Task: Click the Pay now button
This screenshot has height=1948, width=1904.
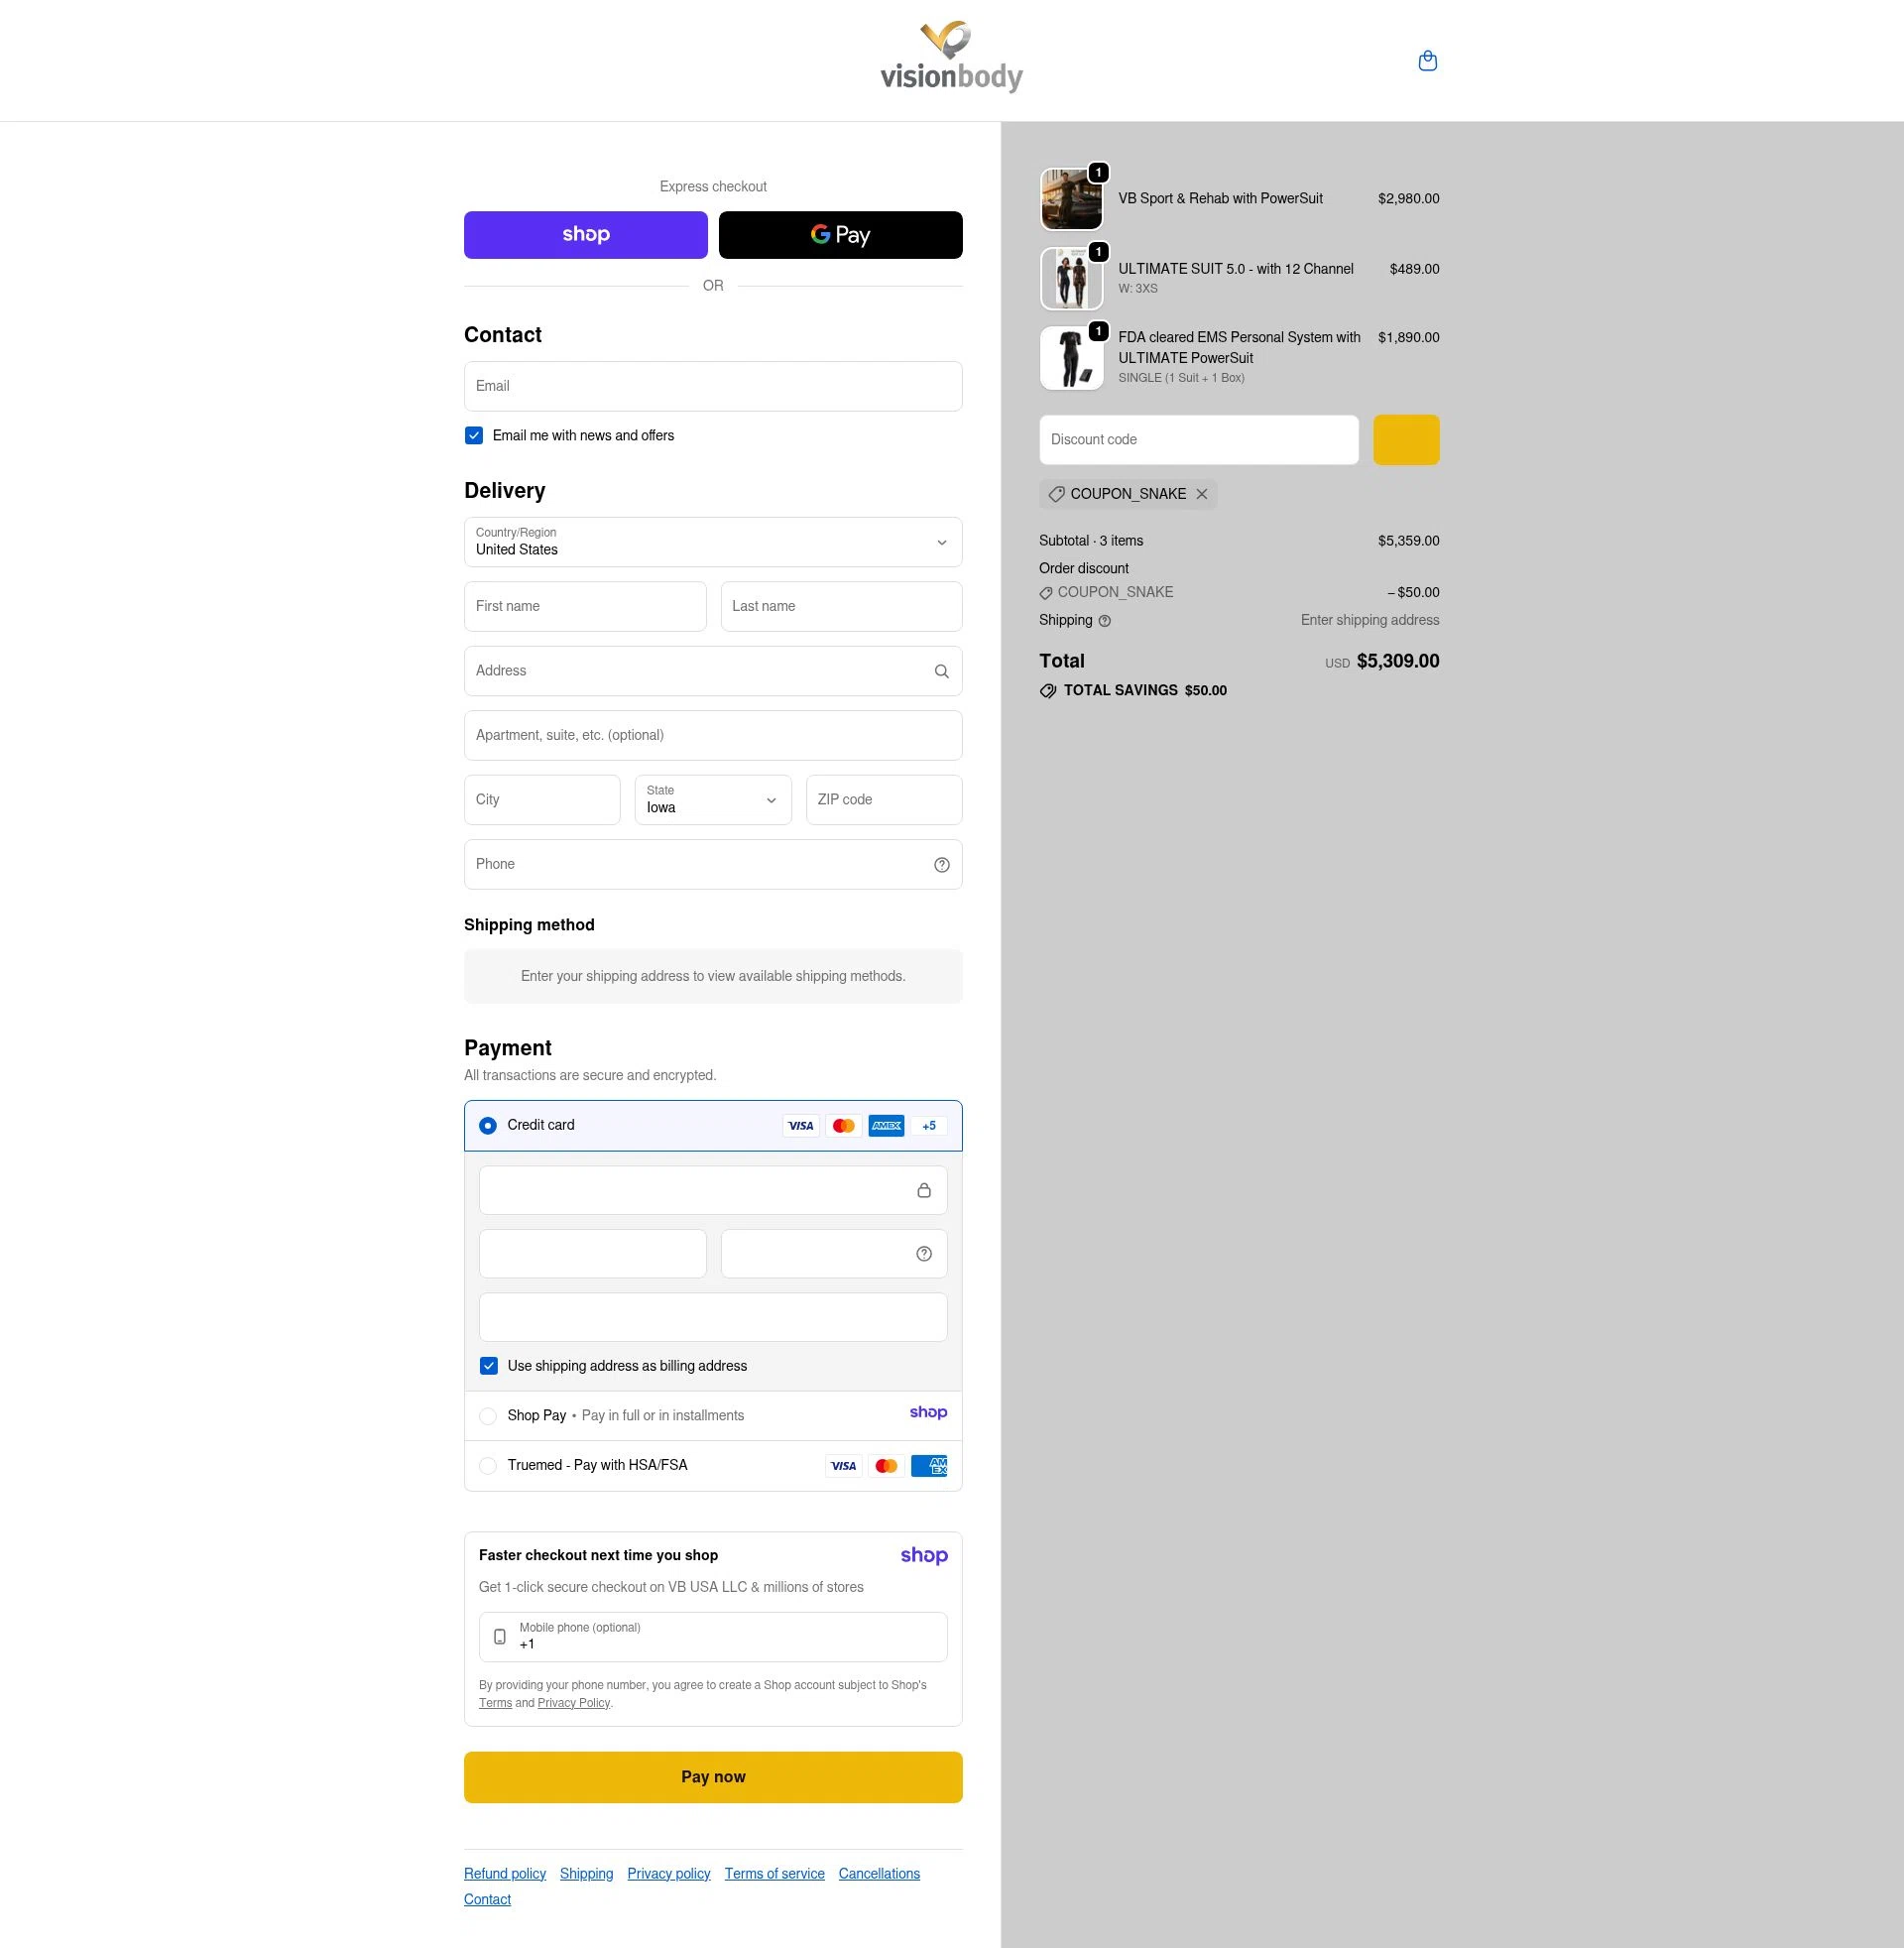Action: coord(712,1777)
